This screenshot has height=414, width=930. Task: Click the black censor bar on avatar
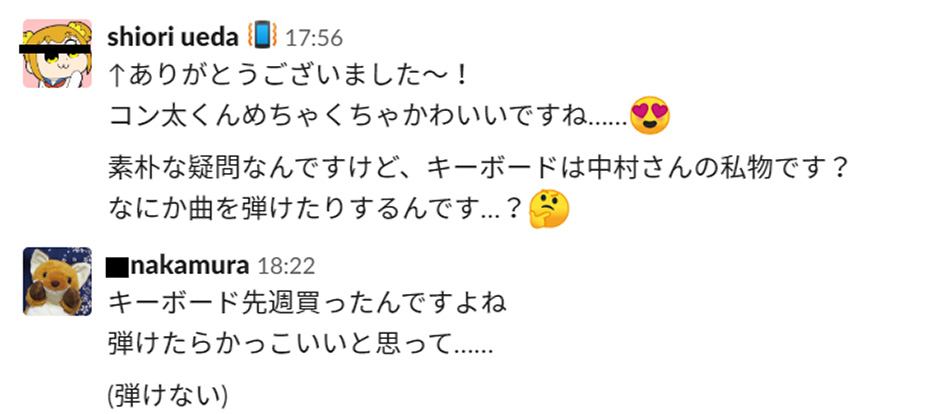pos(55,49)
